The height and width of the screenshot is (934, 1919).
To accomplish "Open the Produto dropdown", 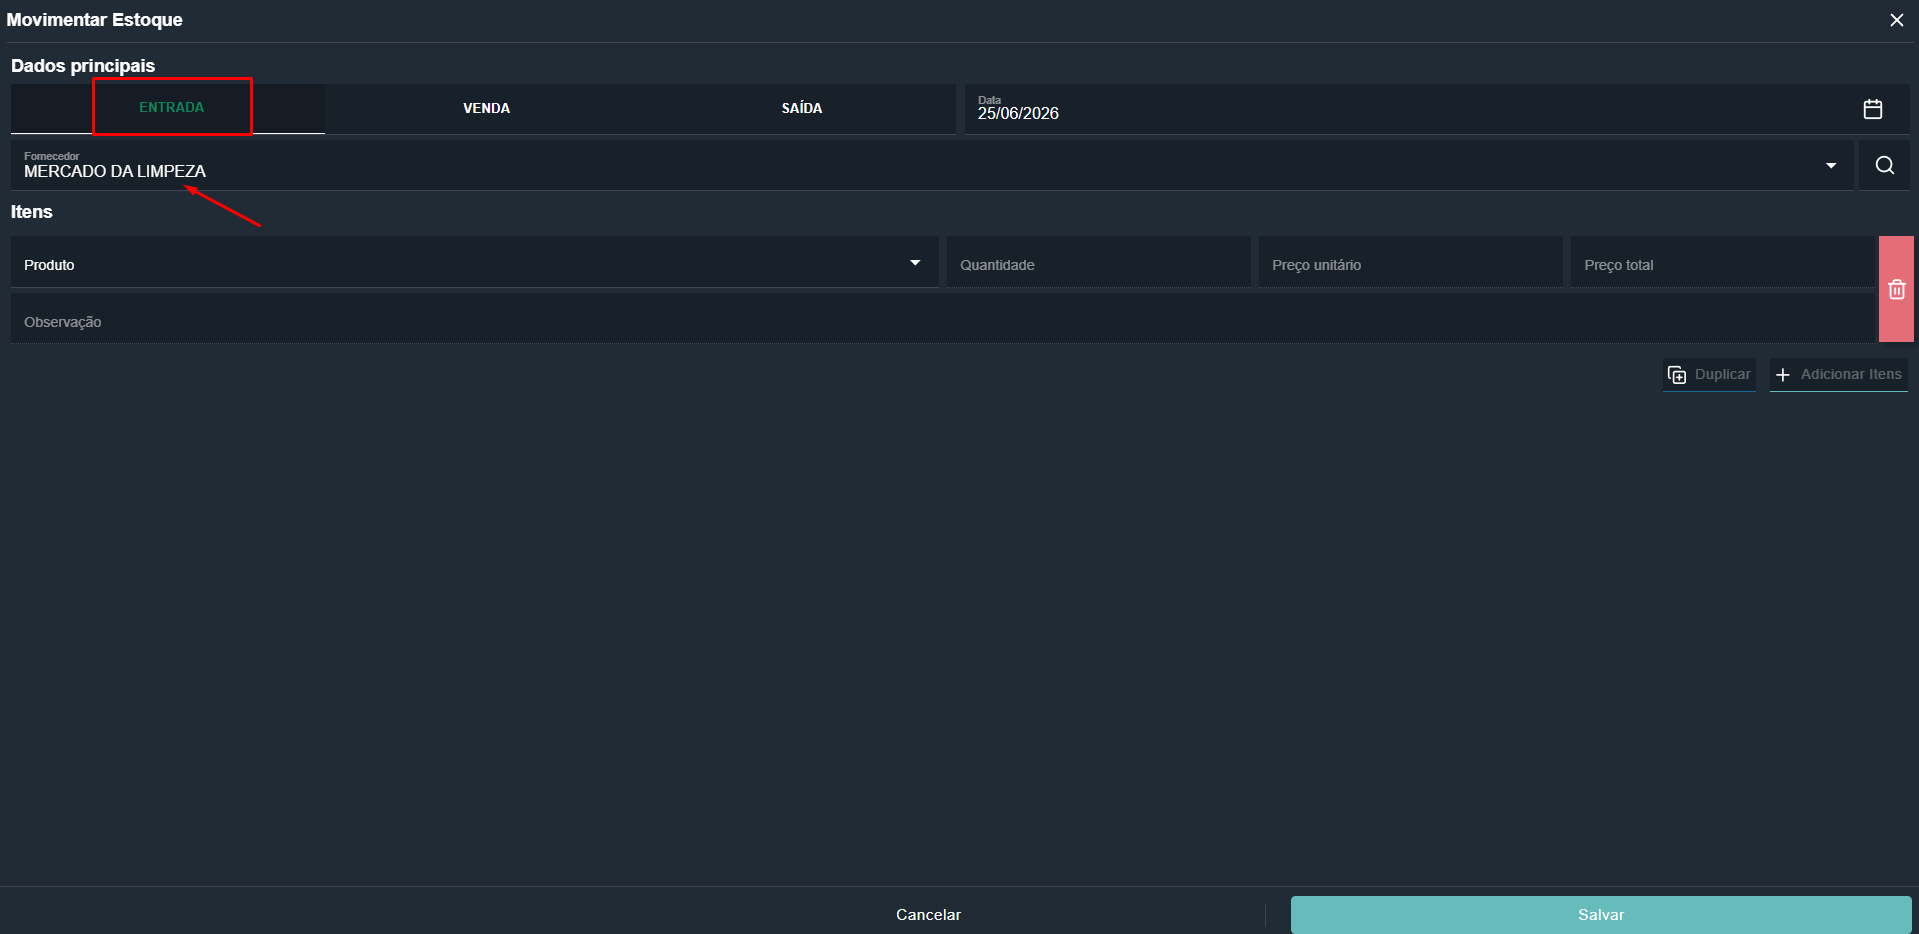I will click(x=475, y=263).
